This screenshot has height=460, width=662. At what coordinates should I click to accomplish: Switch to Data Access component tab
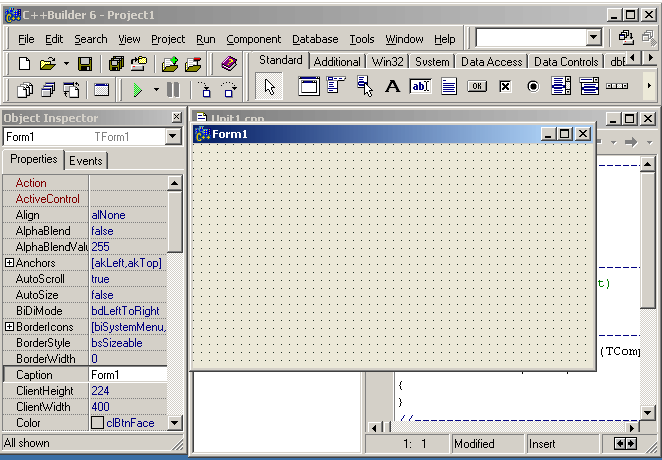coord(491,62)
